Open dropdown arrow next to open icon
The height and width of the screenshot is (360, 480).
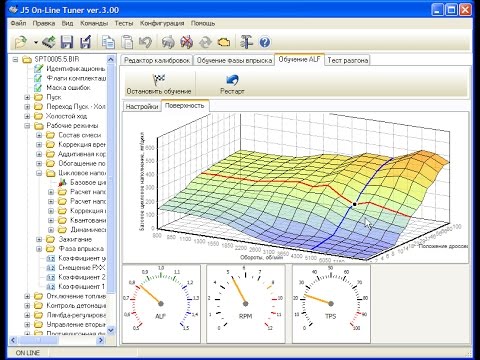coord(36,43)
